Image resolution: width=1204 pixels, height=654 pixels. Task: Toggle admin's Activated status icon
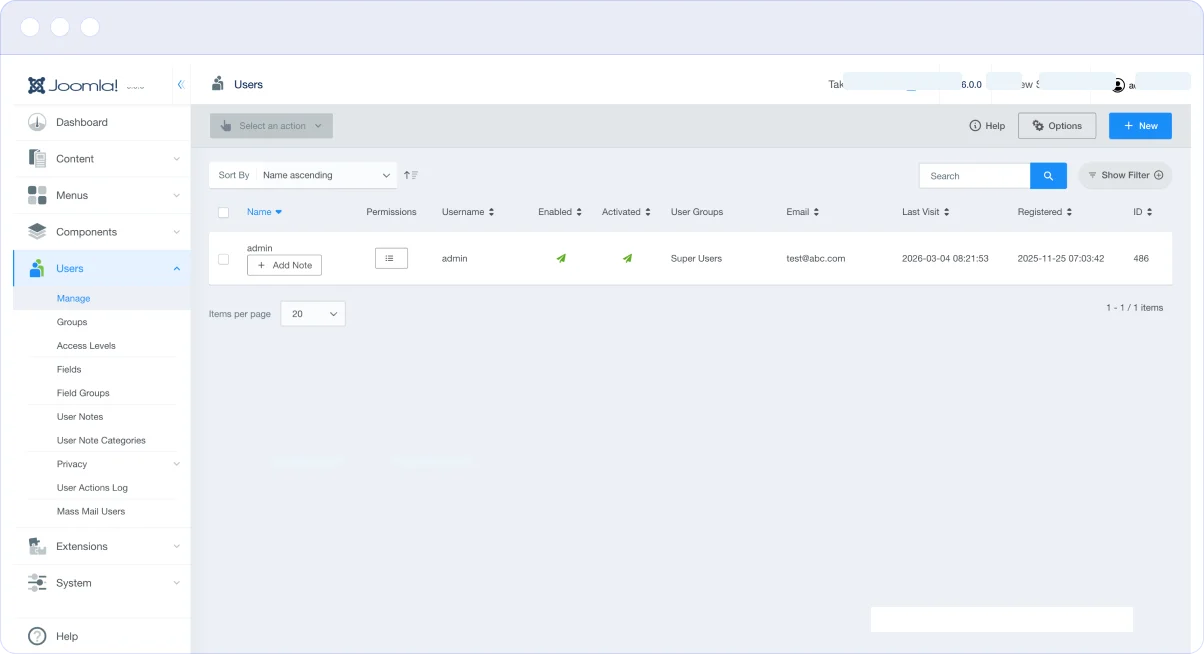[627, 258]
